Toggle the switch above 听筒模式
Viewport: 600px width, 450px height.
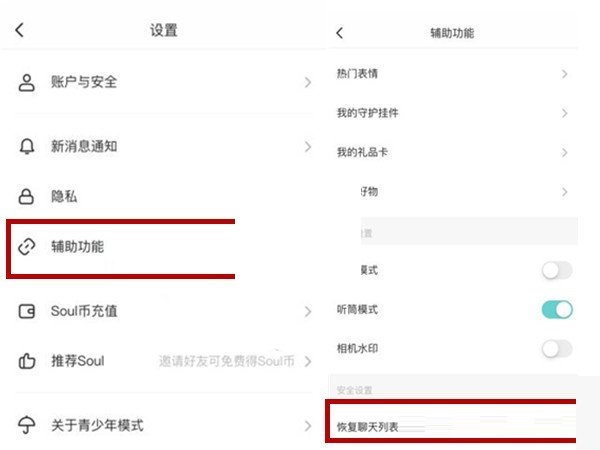[x=556, y=270]
